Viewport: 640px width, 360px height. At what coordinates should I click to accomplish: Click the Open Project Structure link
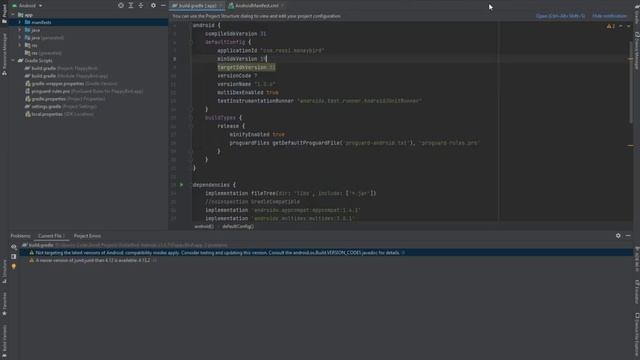[560, 16]
